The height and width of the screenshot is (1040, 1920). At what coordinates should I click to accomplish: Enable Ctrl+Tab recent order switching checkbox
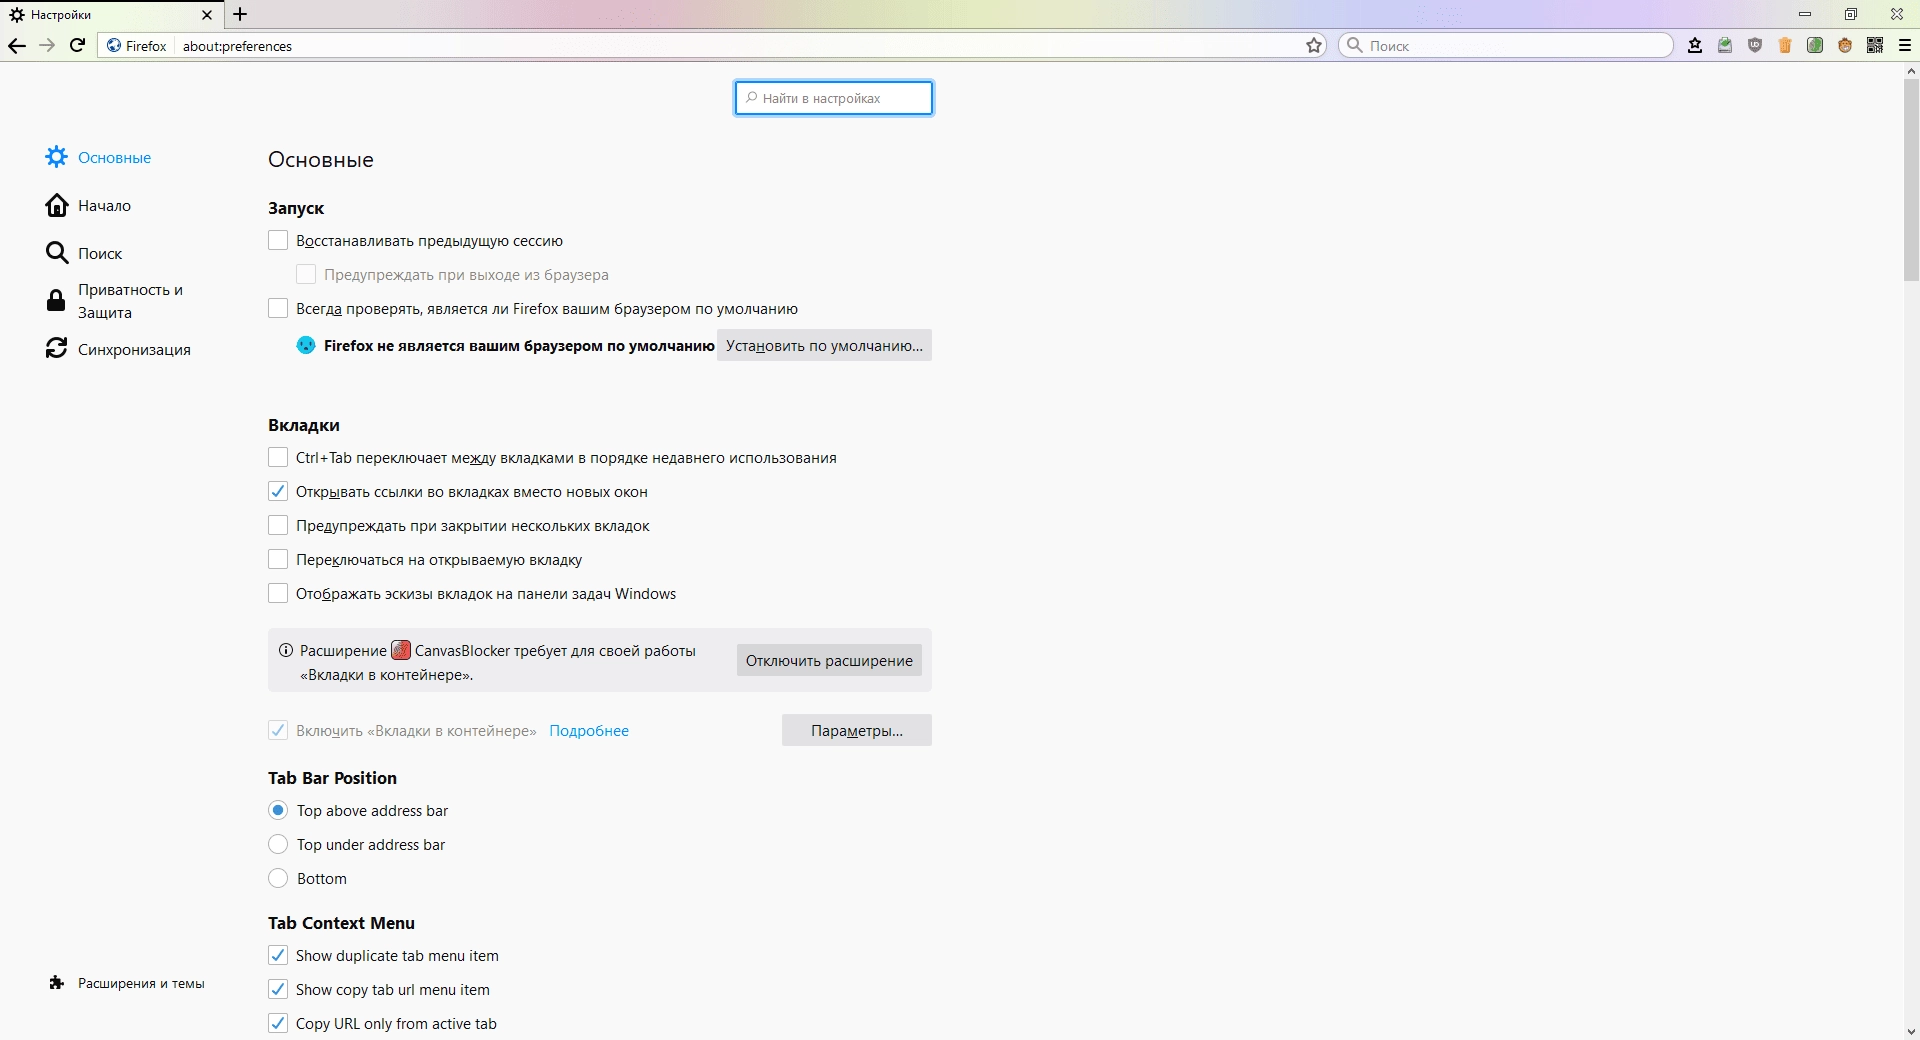click(278, 457)
